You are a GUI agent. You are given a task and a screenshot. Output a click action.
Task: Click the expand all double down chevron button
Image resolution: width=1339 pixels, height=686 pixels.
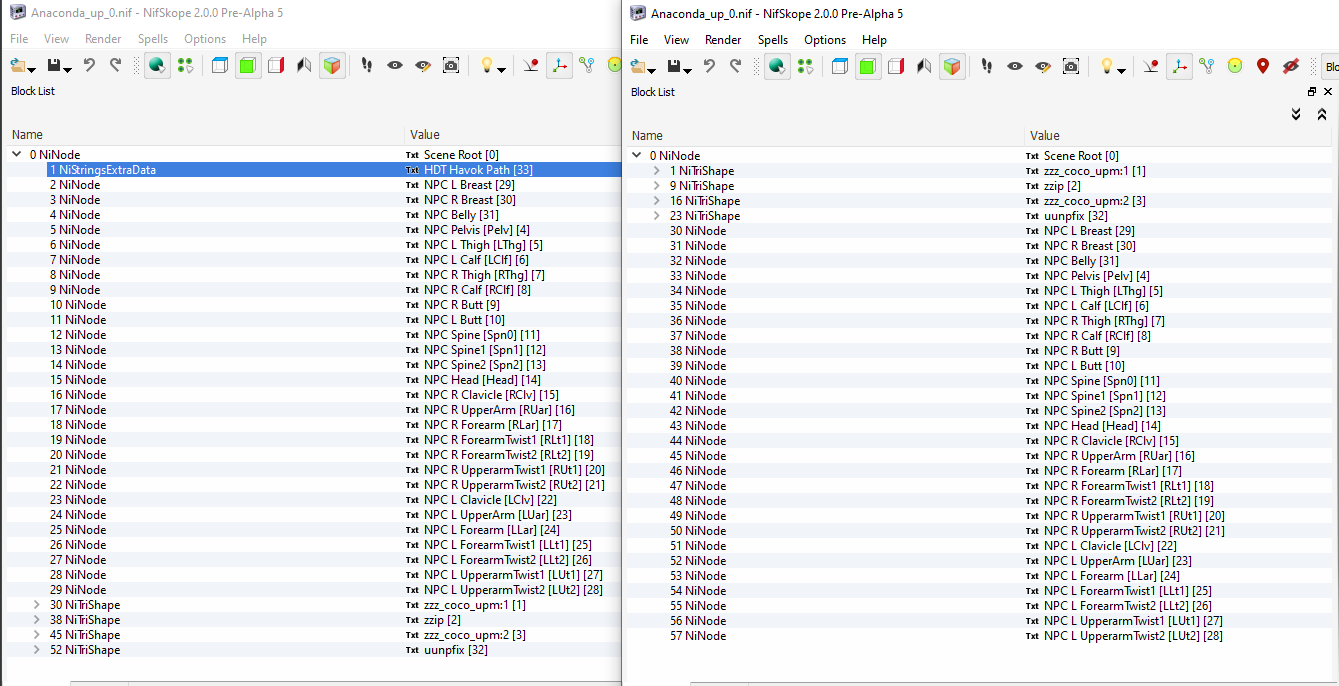(1296, 115)
